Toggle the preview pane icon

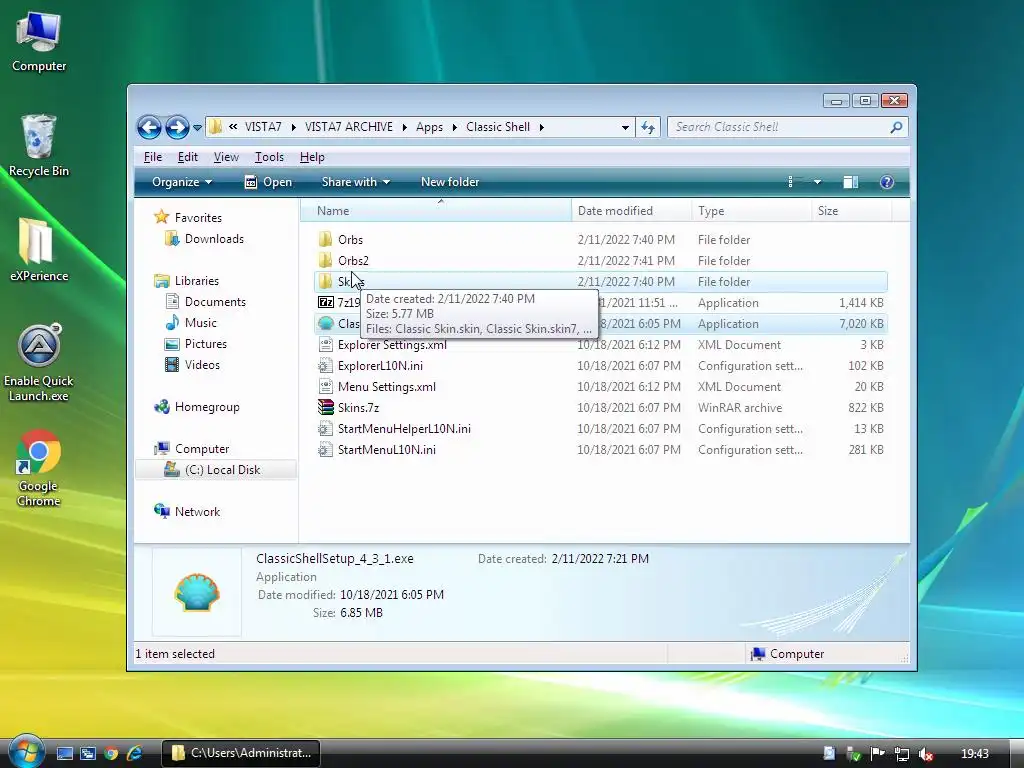point(850,182)
